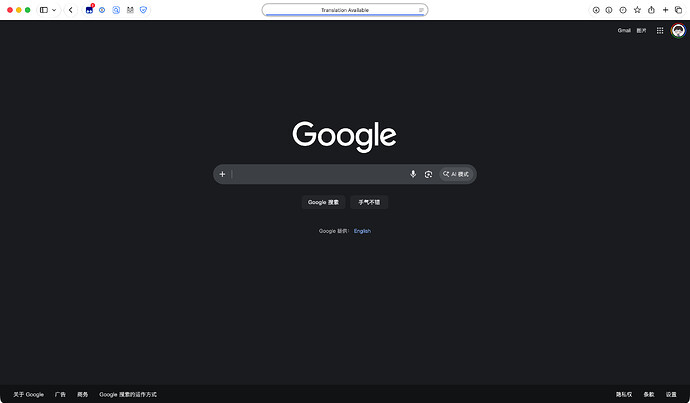
Task: Open the Google apps grid
Action: 660,30
